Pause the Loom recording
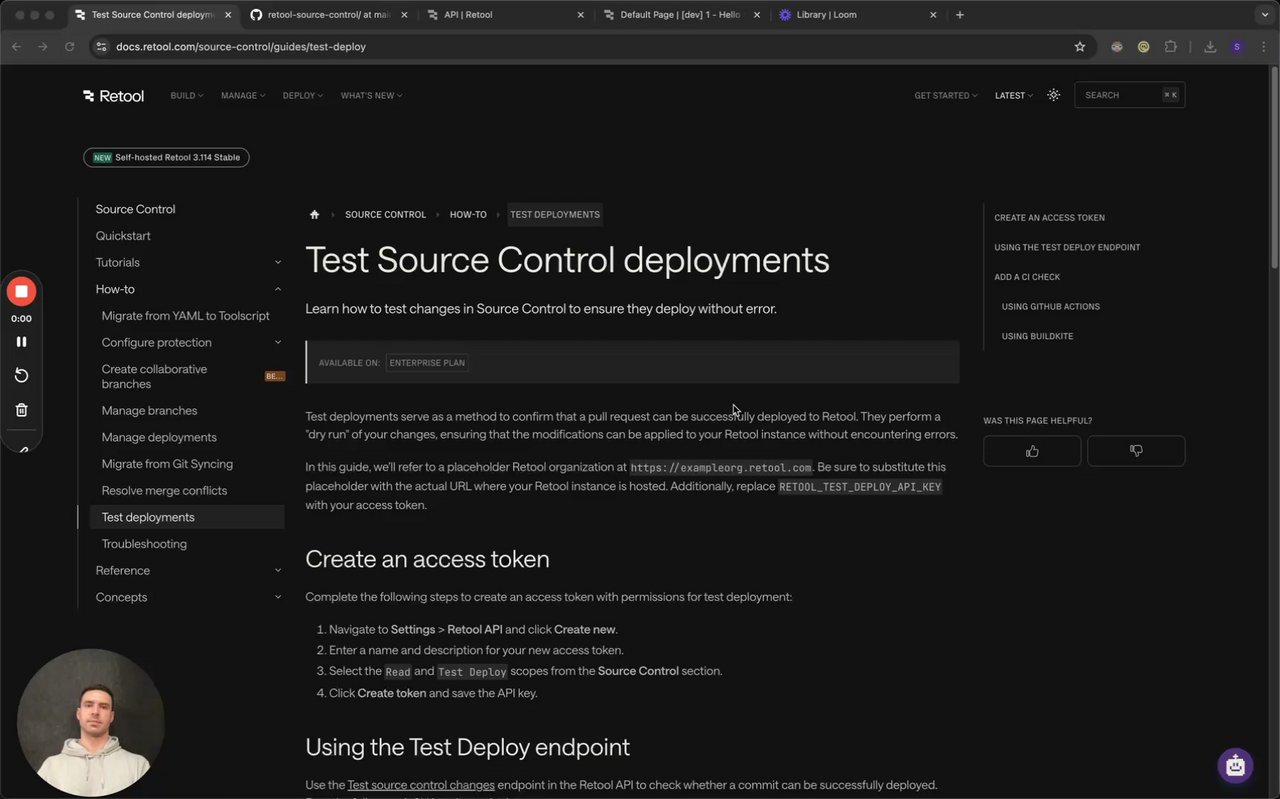Image resolution: width=1280 pixels, height=799 pixels. (x=21, y=342)
